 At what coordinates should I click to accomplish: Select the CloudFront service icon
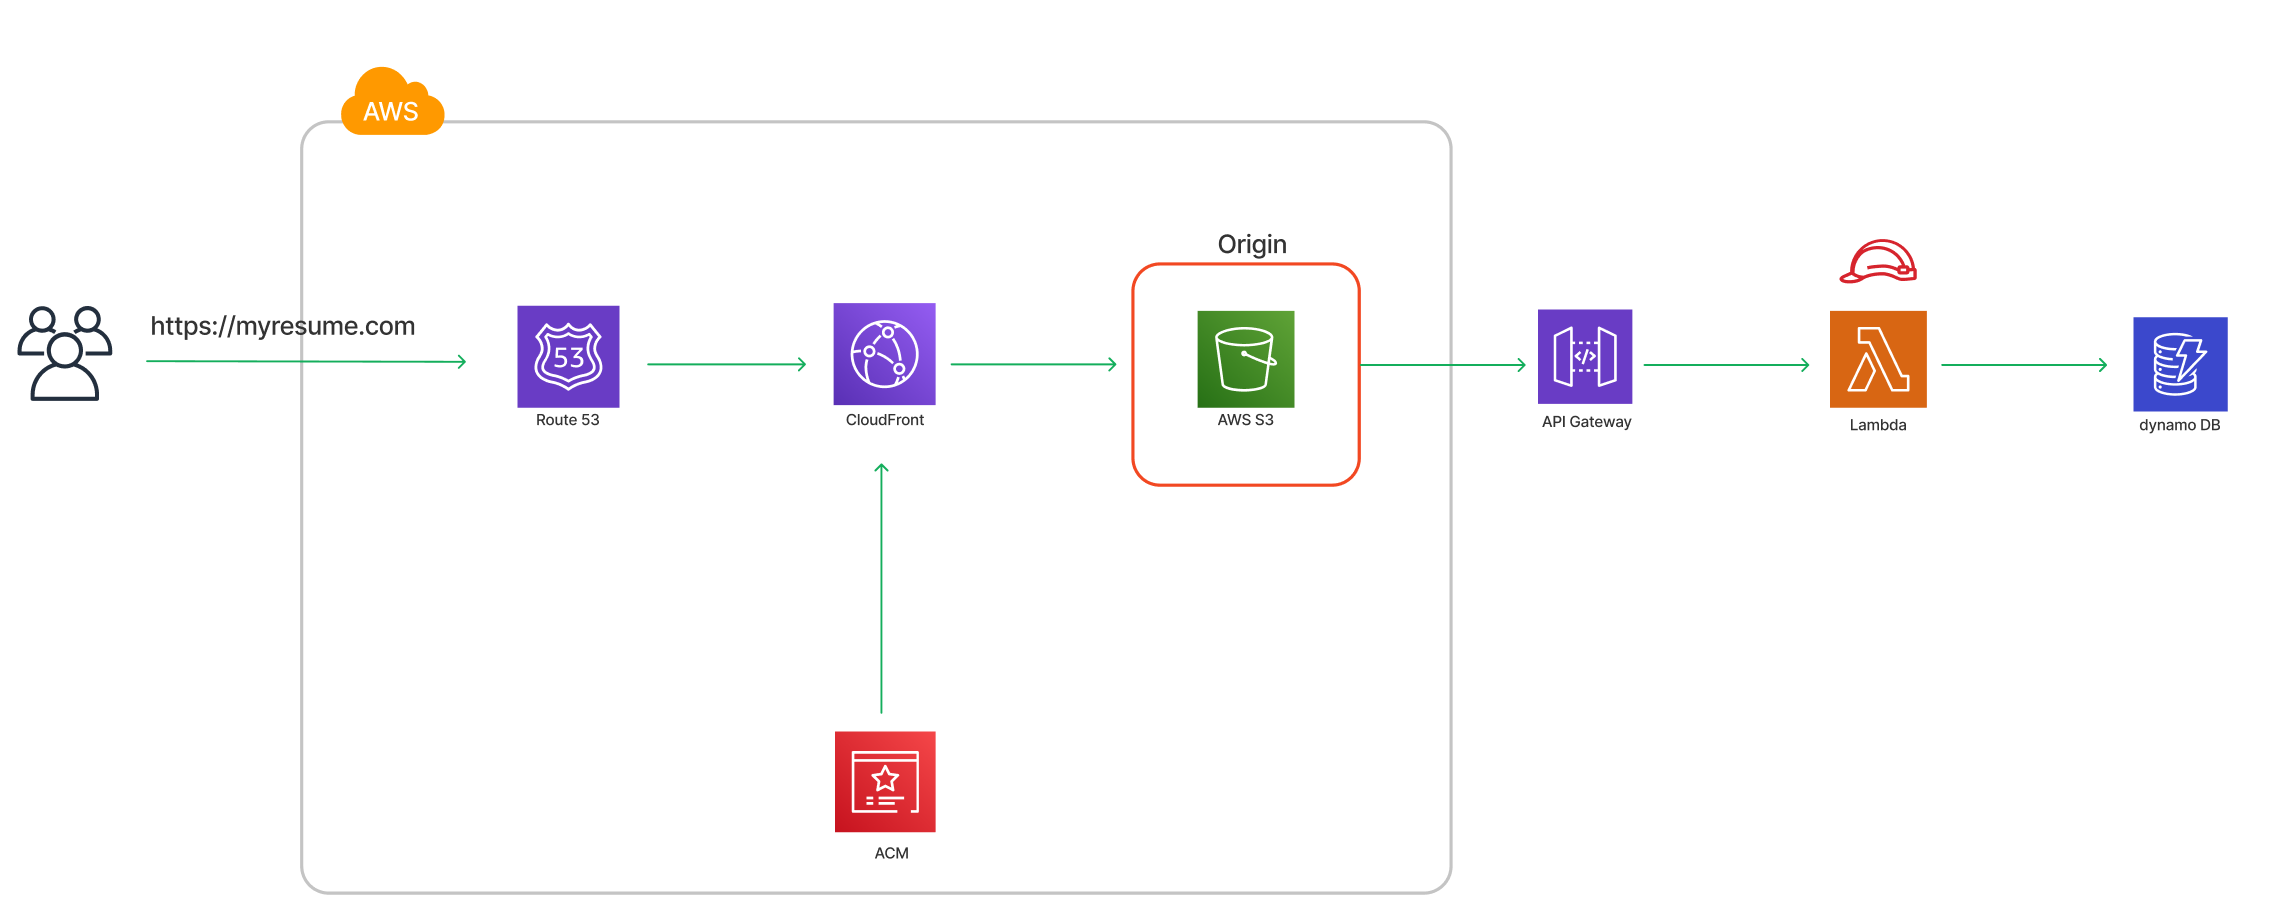tap(884, 354)
